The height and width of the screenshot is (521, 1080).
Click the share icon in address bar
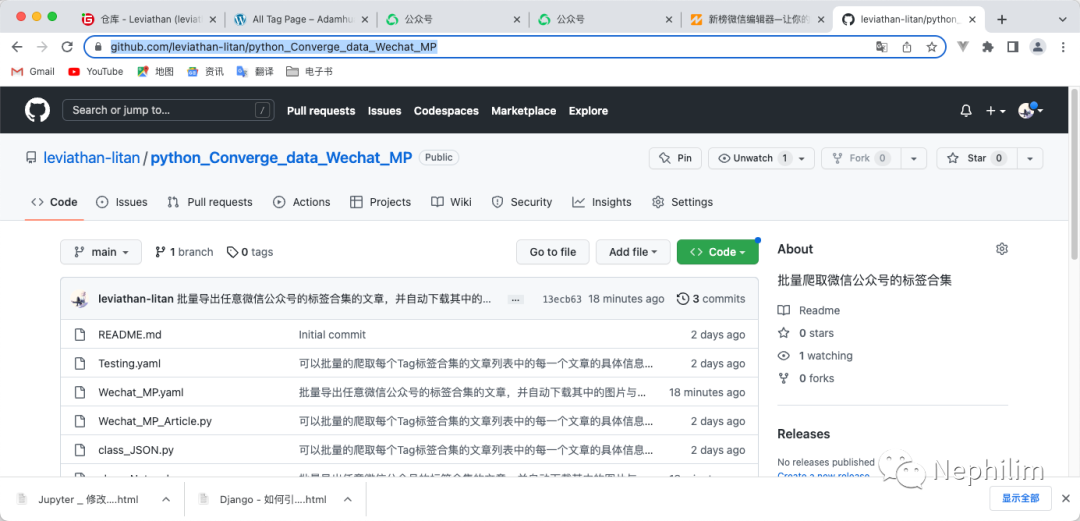click(906, 47)
